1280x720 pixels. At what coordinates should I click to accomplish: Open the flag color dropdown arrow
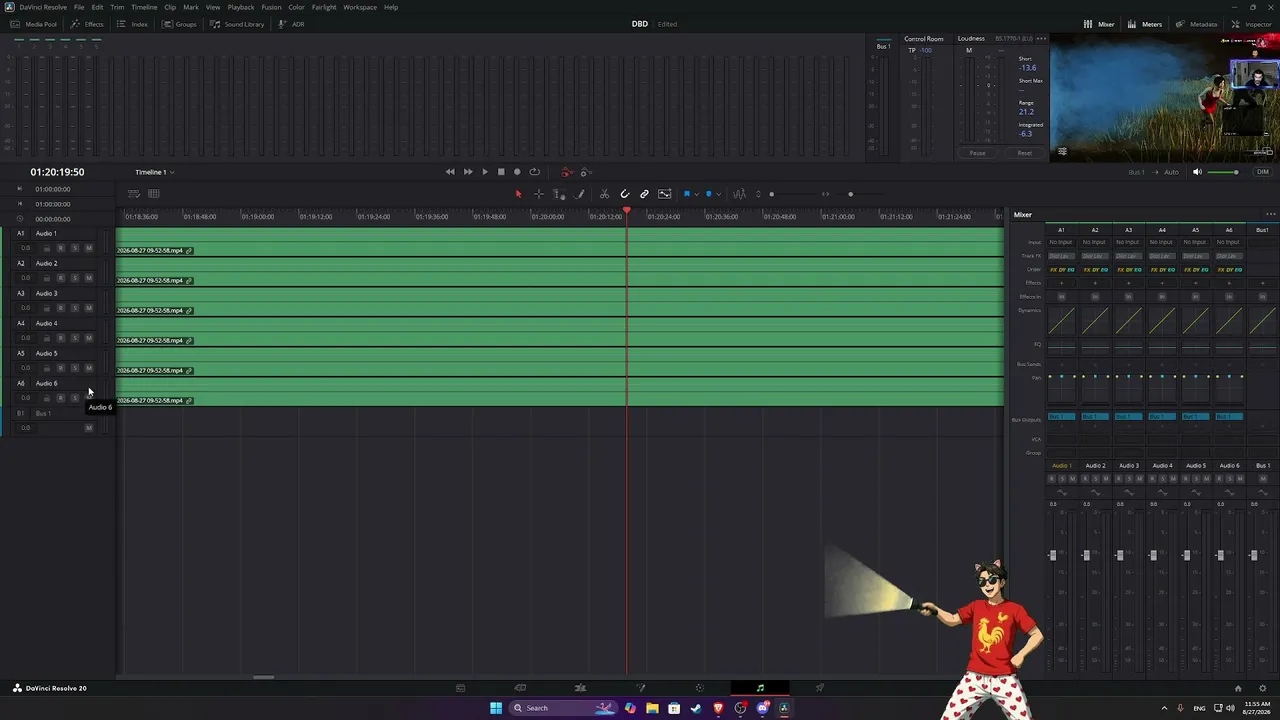coord(696,194)
